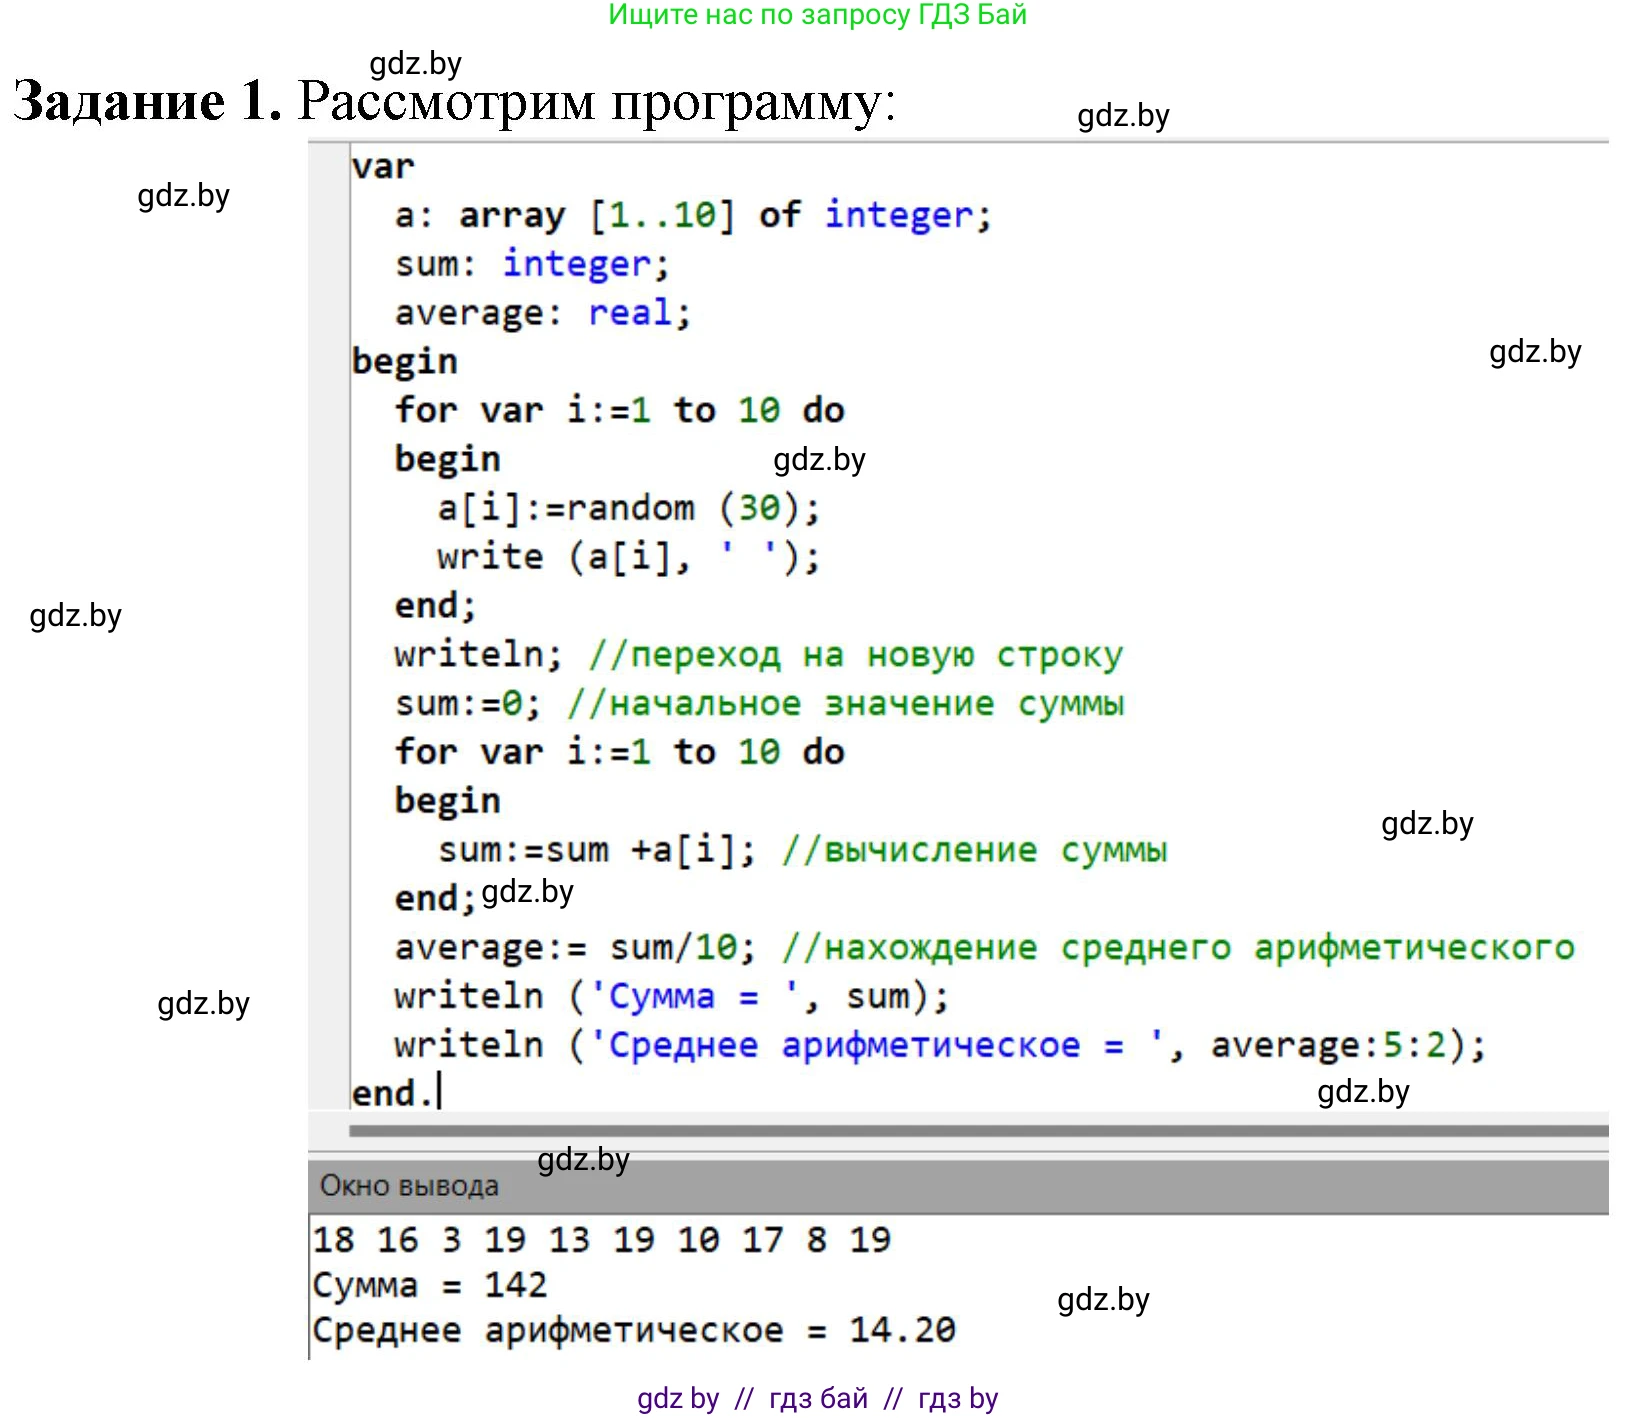Image resolution: width=1638 pixels, height=1418 pixels.
Task: Click the output row of random numbers
Action: [x=601, y=1240]
